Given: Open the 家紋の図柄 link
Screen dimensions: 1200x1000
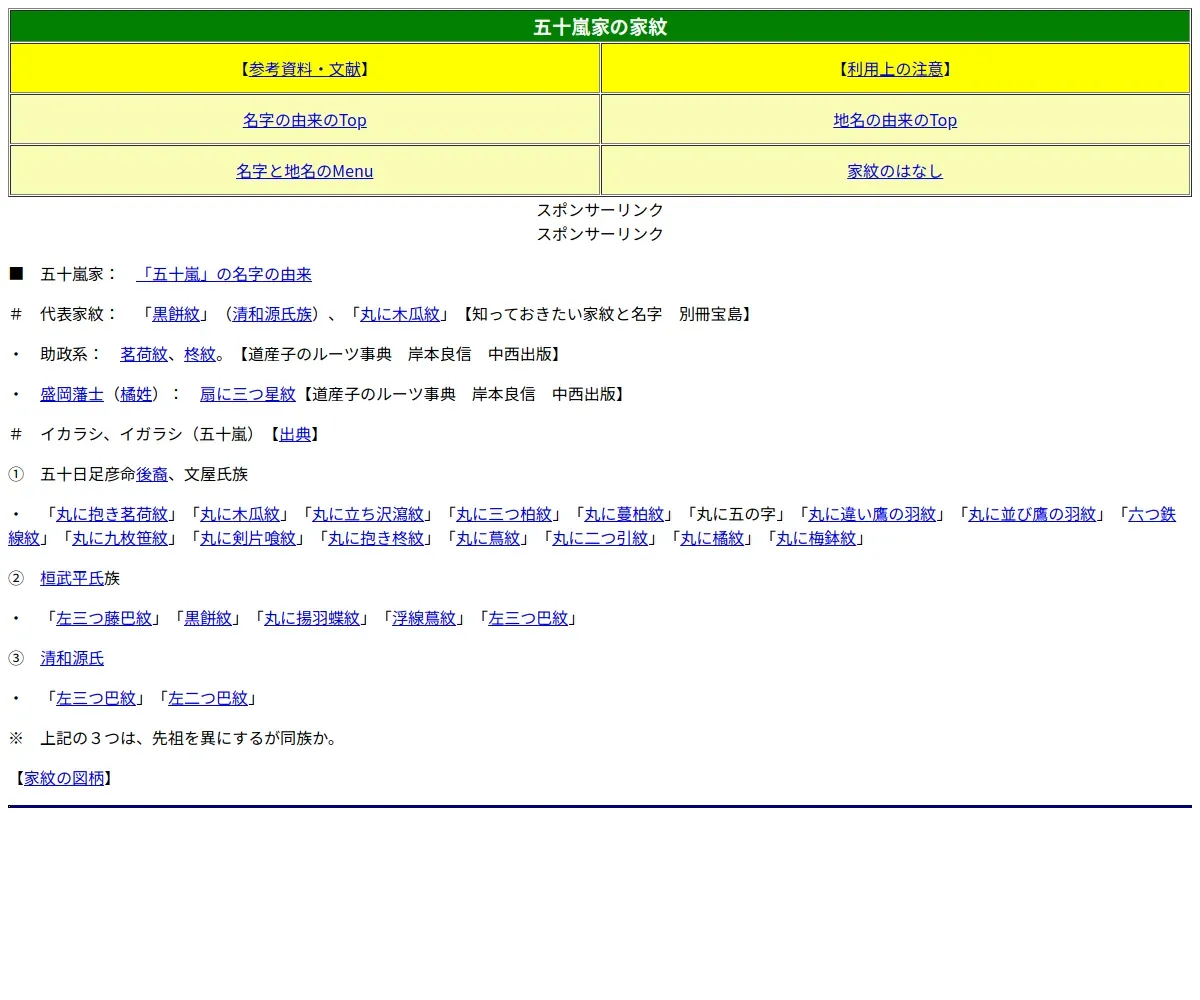Looking at the screenshot, I should [64, 778].
